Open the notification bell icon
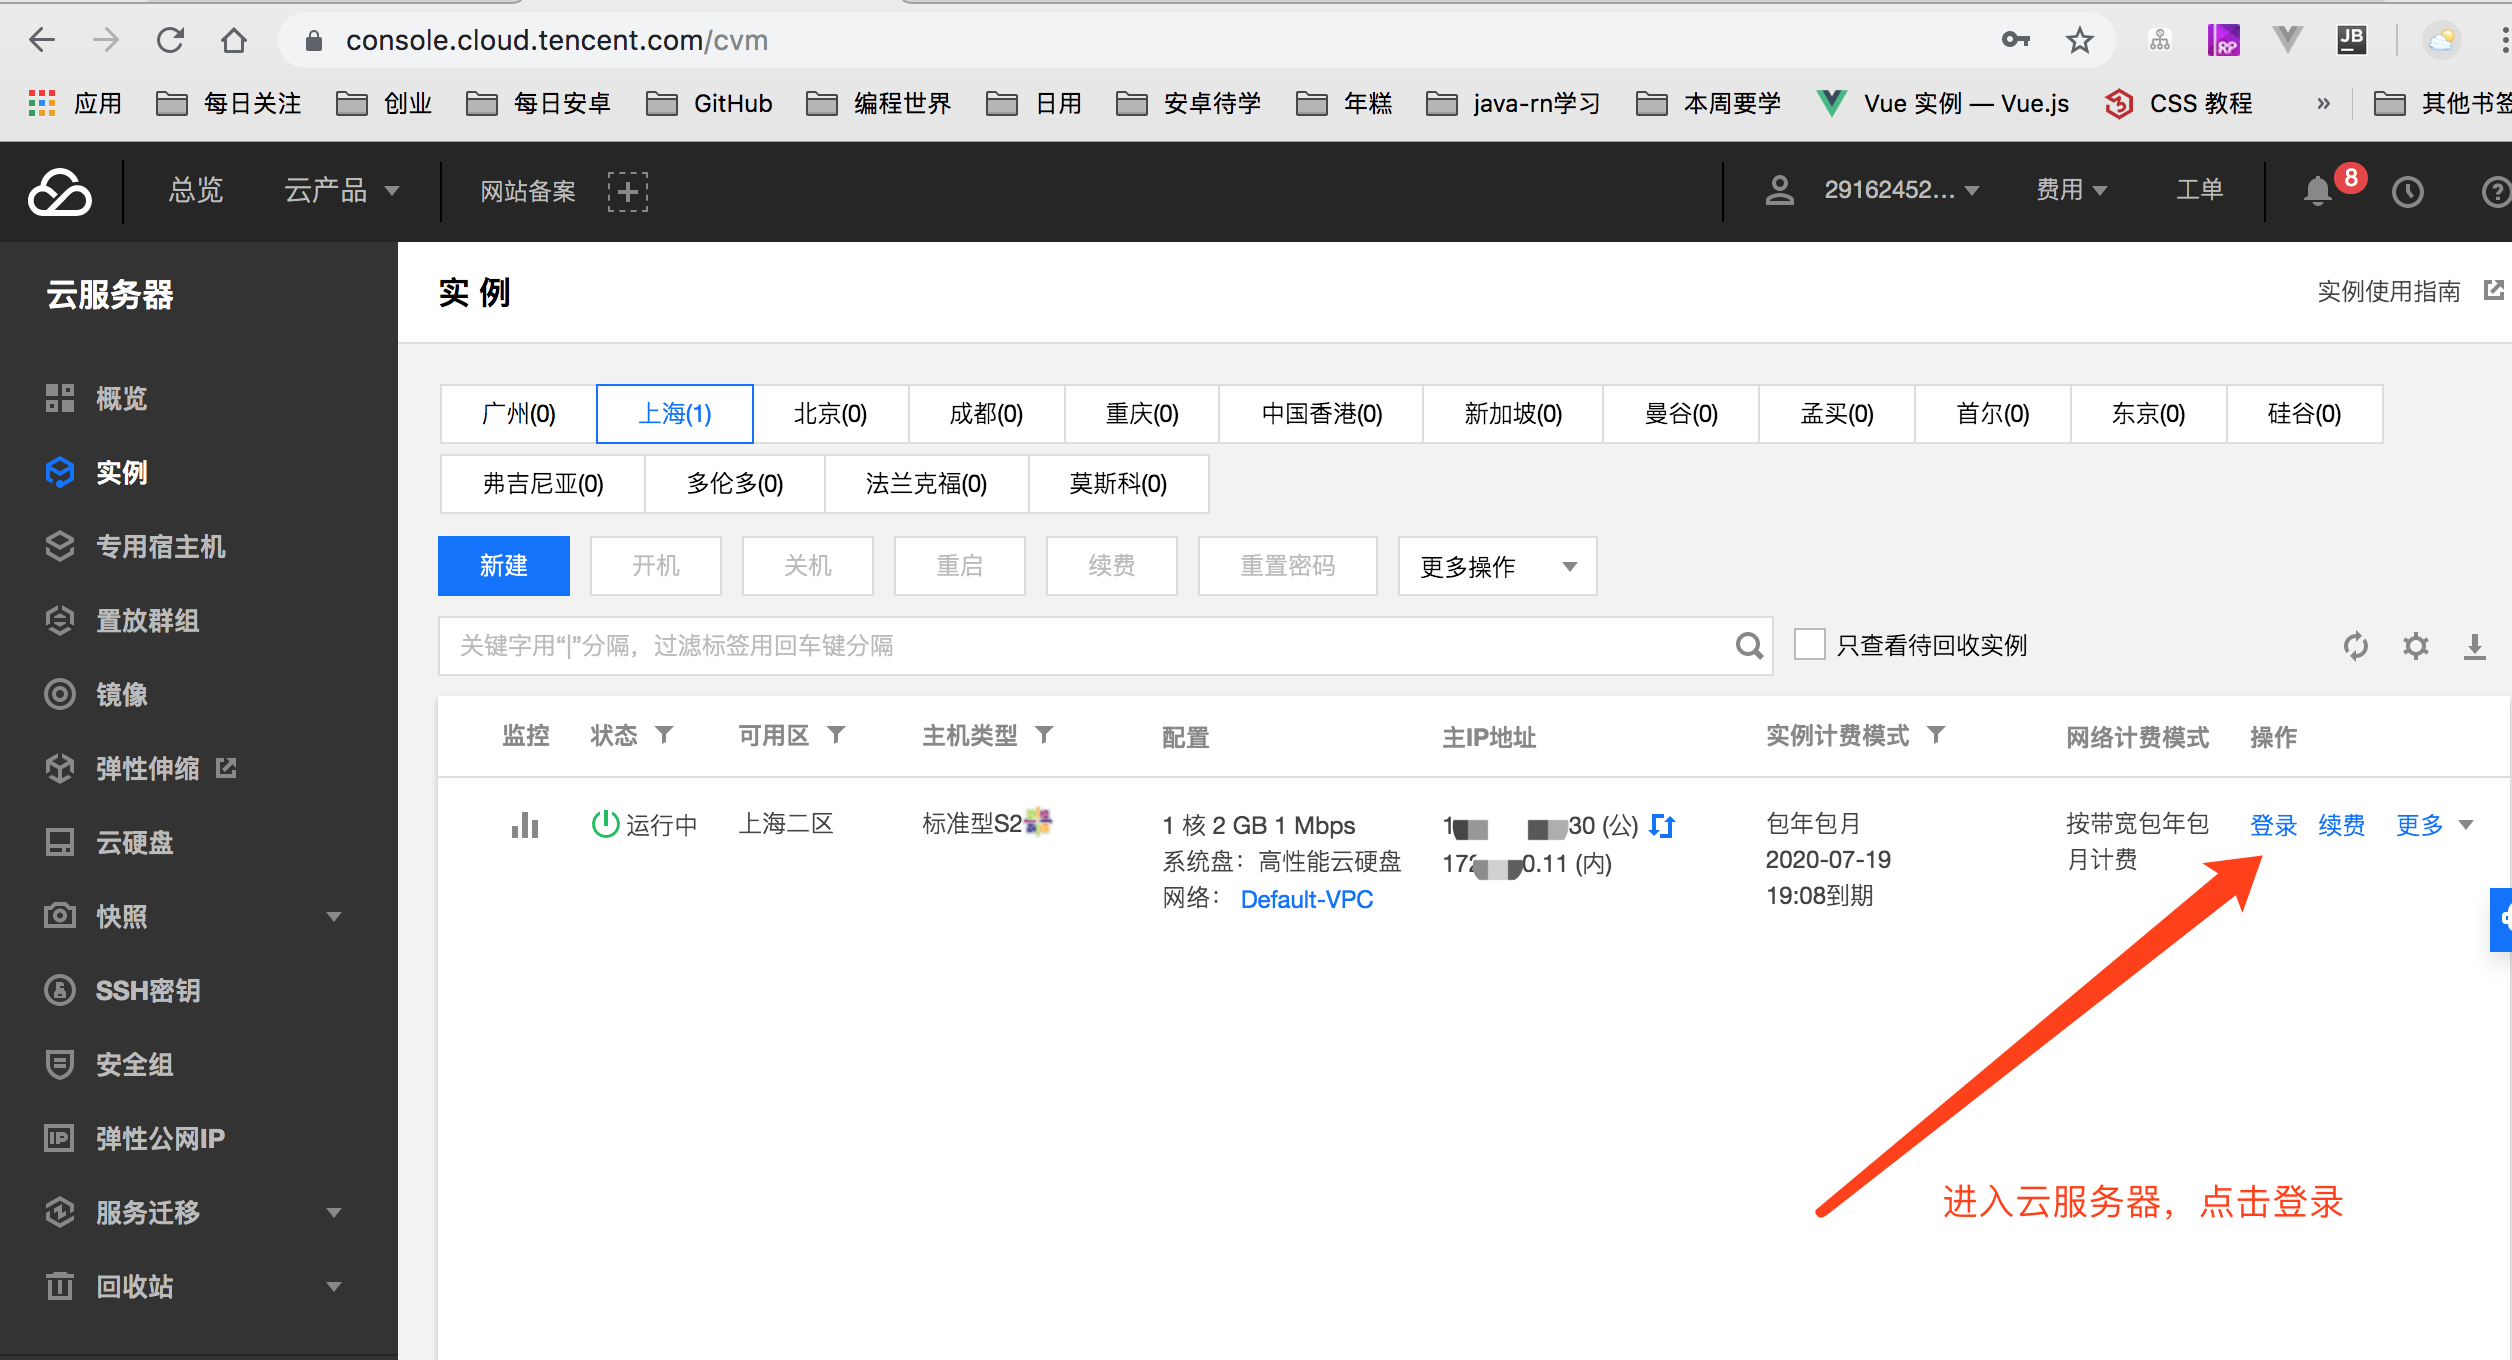The width and height of the screenshot is (2512, 1360). 2317,191
